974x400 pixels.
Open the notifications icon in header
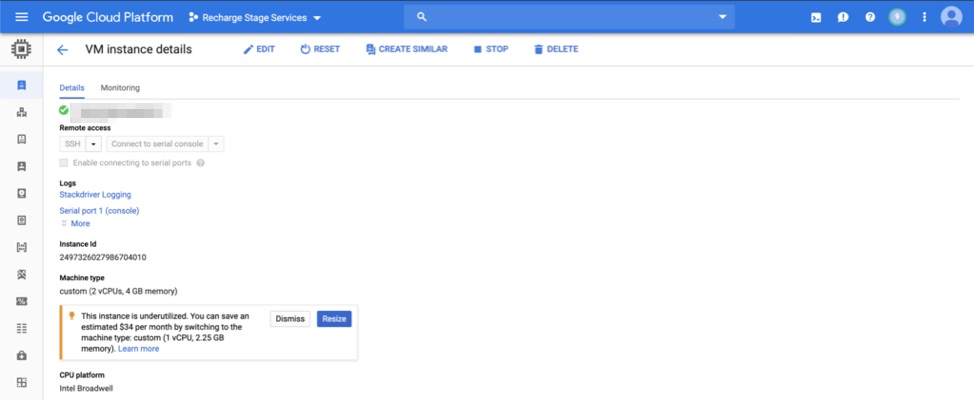(x=843, y=17)
